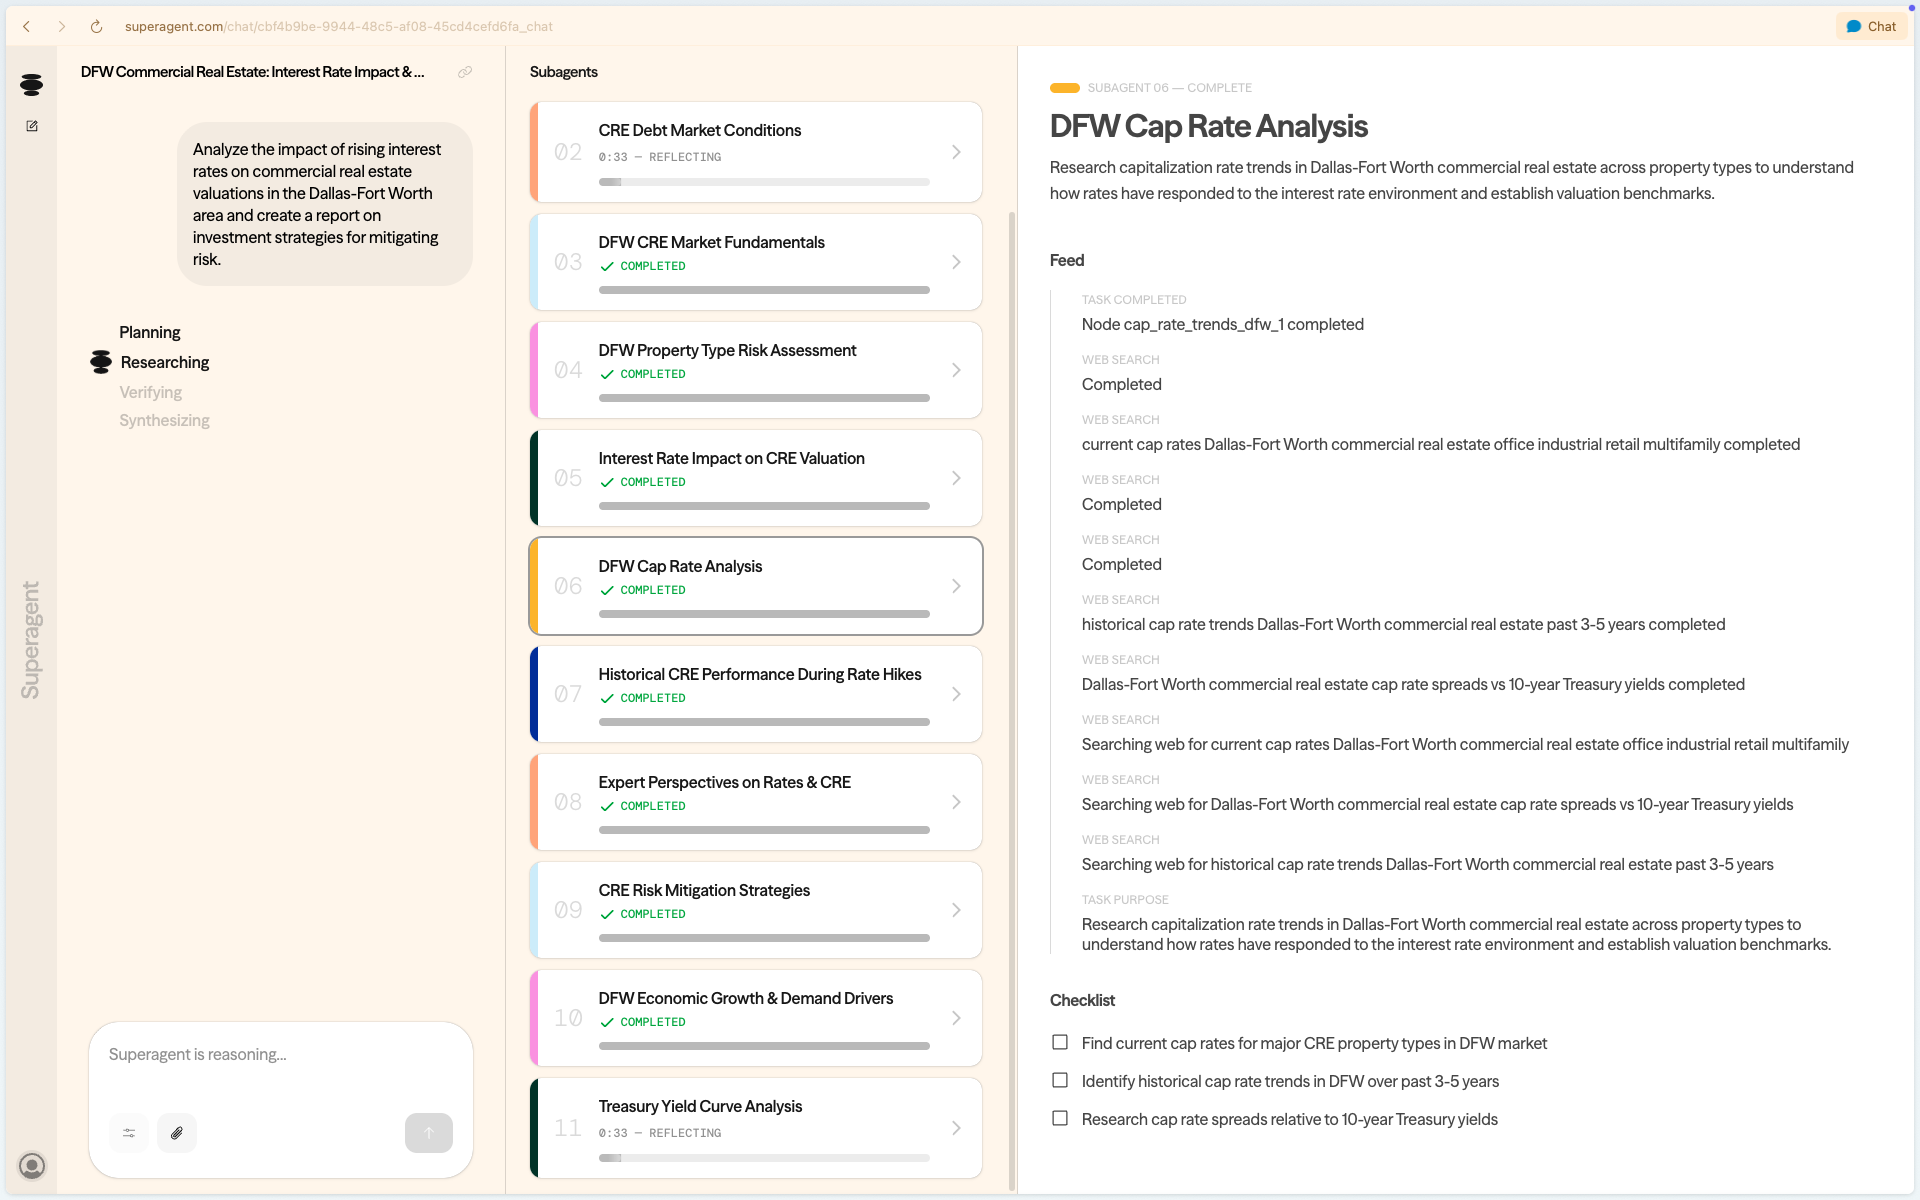Viewport: 1920px width, 1200px height.
Task: Open the user profile avatar icon
Action: (32, 1165)
